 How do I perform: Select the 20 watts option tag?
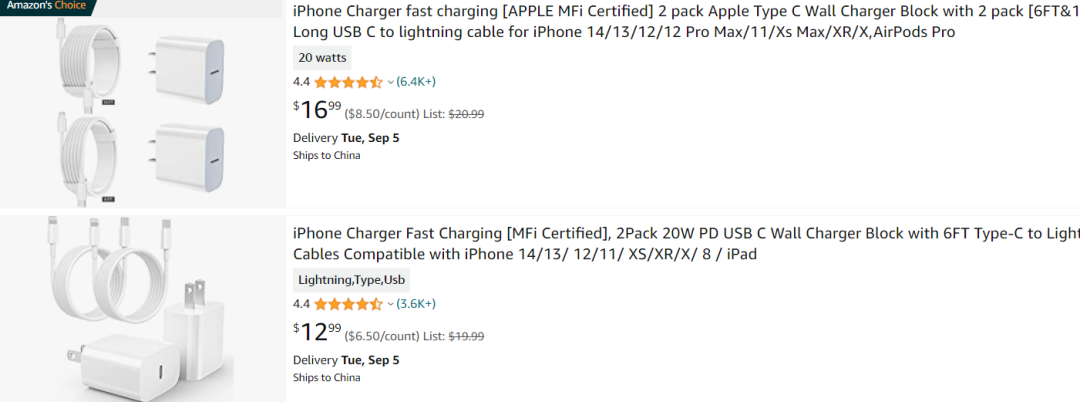[x=322, y=58]
